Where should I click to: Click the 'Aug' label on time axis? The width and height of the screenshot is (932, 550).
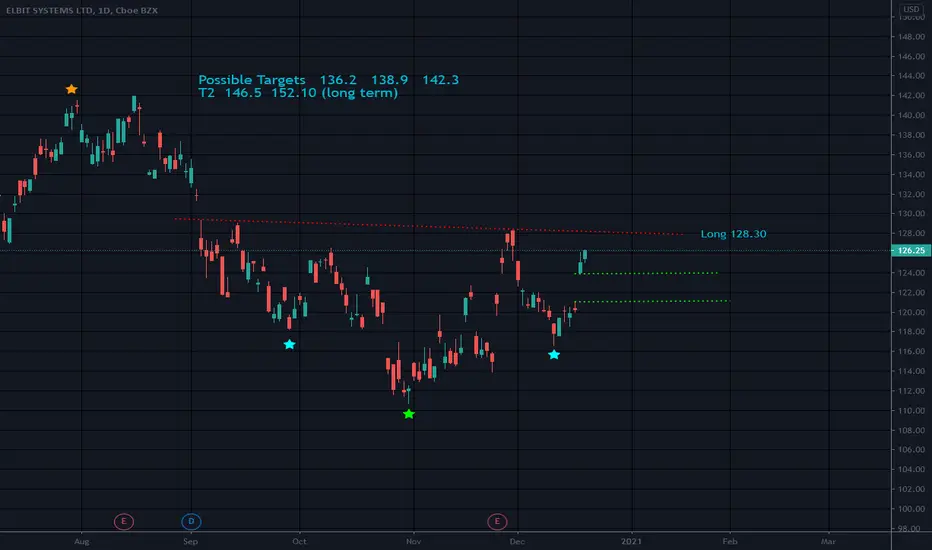point(81,541)
